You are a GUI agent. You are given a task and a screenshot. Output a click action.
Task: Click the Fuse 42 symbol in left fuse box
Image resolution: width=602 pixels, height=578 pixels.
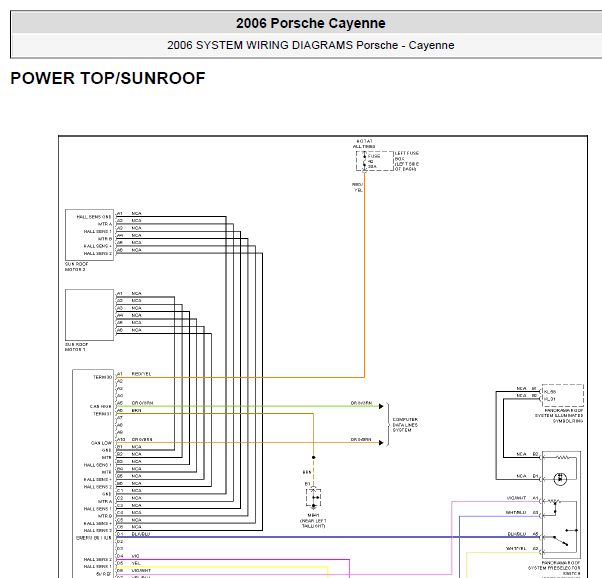pyautogui.click(x=365, y=161)
